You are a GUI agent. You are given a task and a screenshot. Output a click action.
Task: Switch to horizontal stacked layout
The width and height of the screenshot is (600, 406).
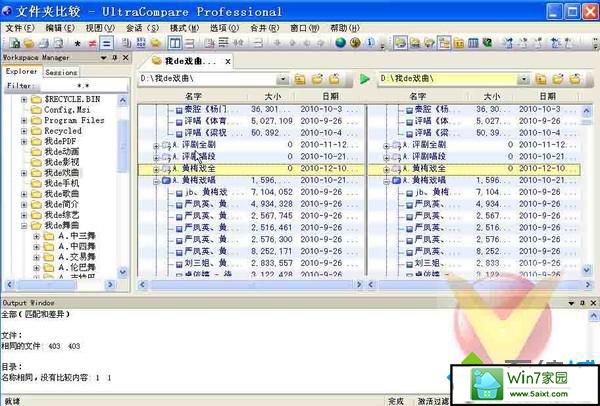190,43
